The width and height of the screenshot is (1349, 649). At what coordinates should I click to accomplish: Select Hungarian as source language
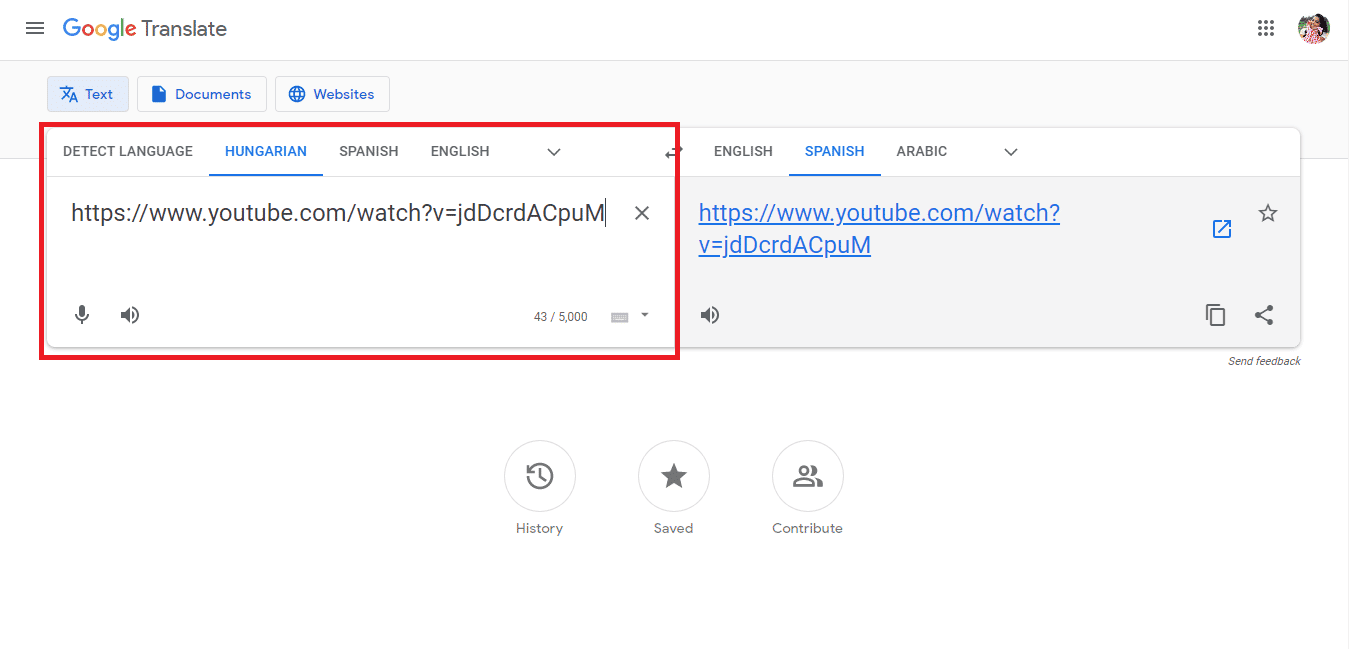[266, 152]
